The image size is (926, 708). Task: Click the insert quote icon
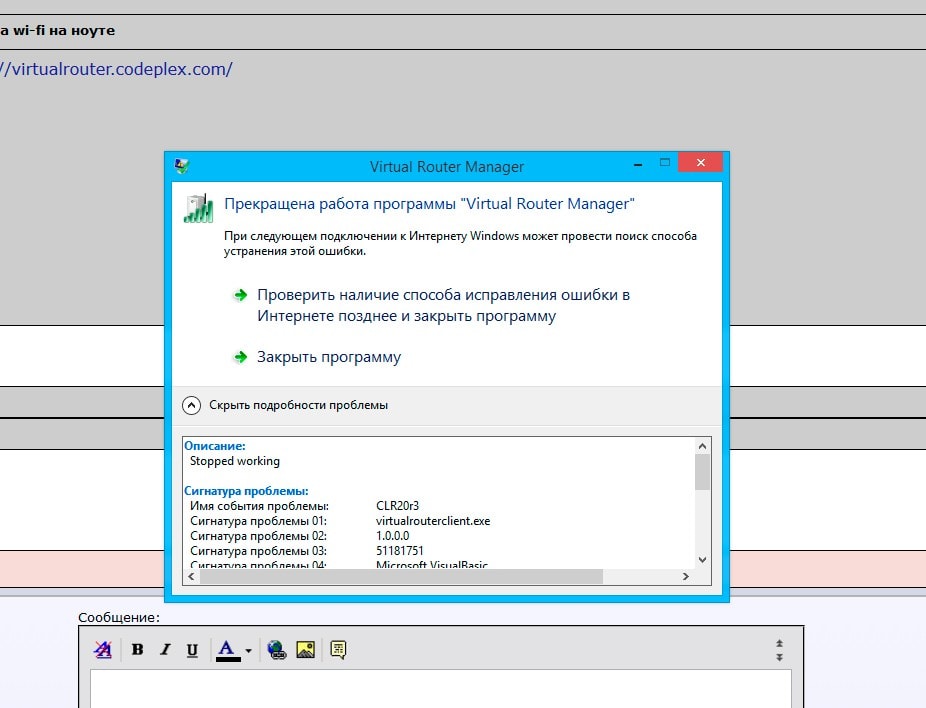338,649
